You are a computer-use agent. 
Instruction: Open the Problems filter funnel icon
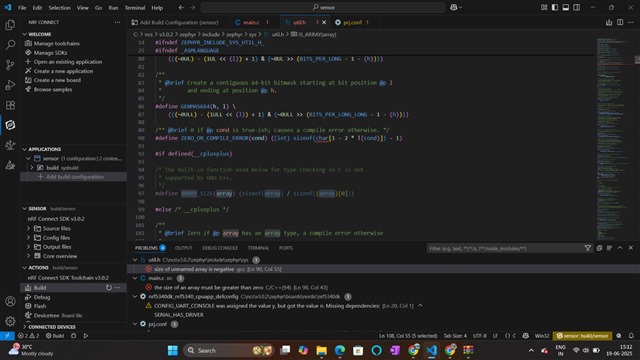[x=587, y=248]
